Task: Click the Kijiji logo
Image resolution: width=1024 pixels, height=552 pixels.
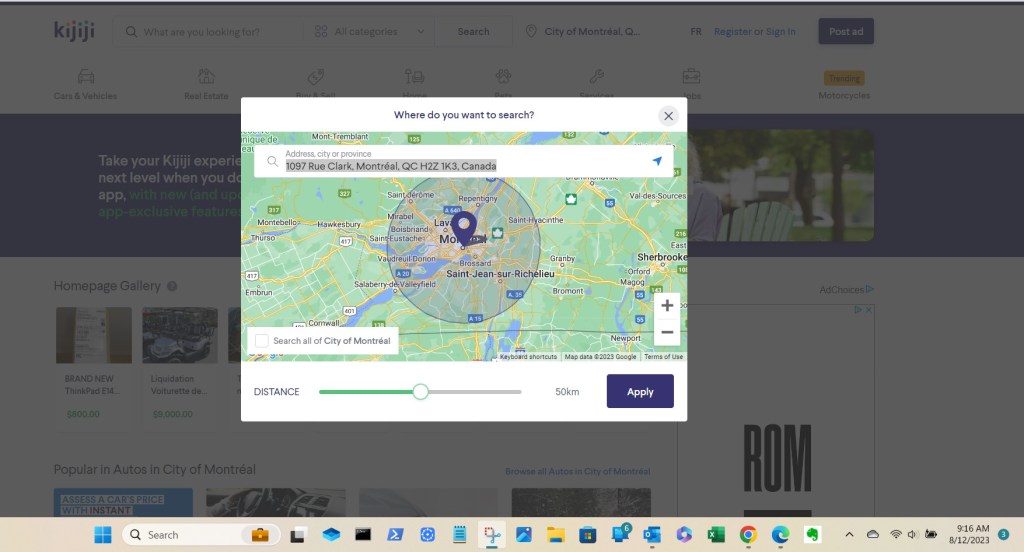Action: (72, 31)
